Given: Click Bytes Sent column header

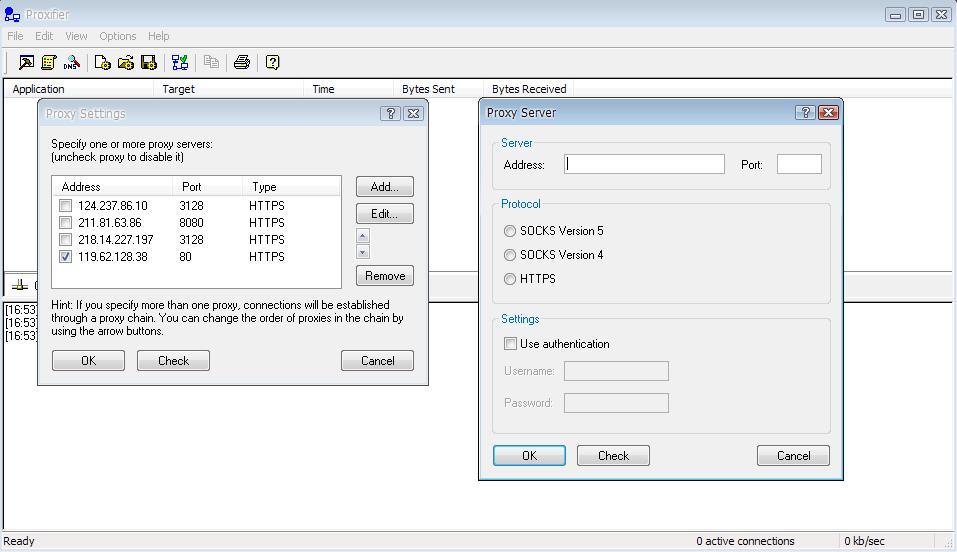Looking at the screenshot, I should (438, 89).
